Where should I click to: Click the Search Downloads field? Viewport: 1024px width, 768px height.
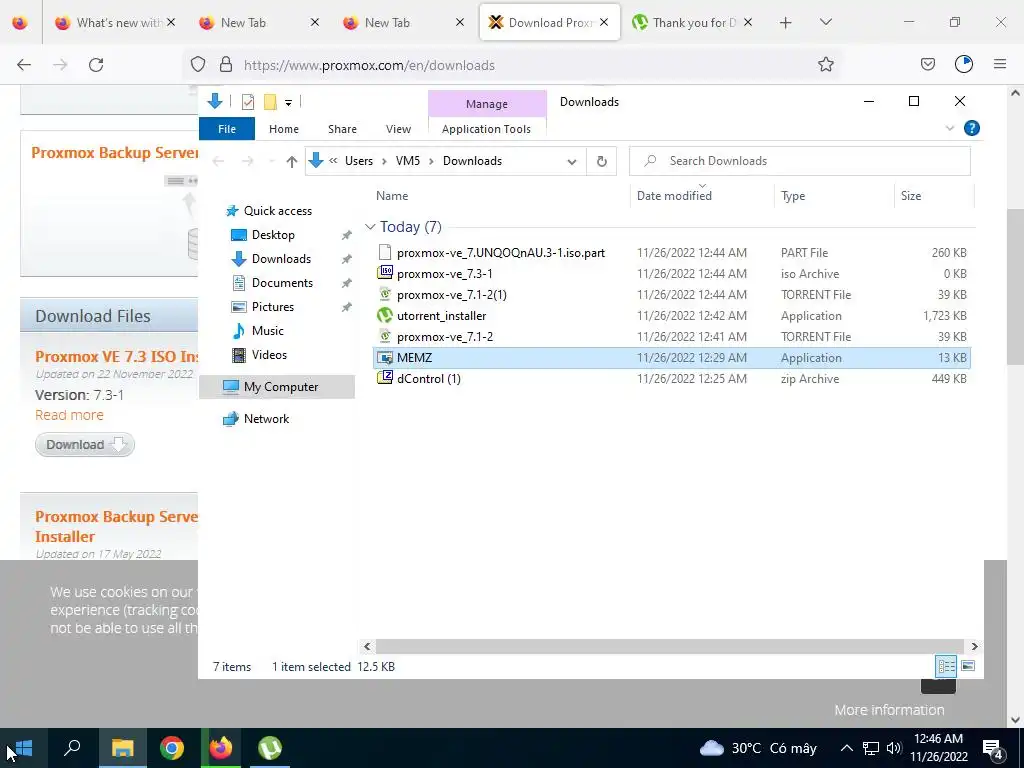(x=799, y=161)
